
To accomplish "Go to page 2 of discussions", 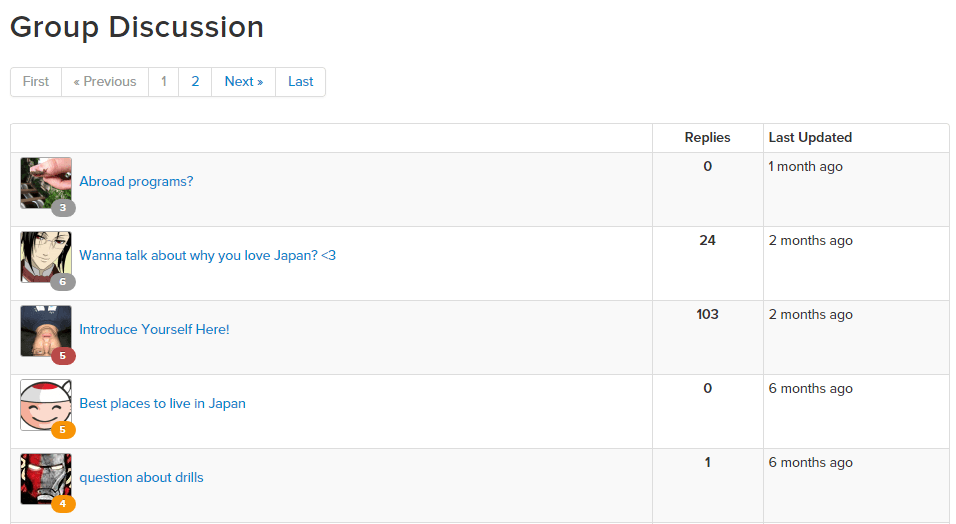I will [195, 82].
